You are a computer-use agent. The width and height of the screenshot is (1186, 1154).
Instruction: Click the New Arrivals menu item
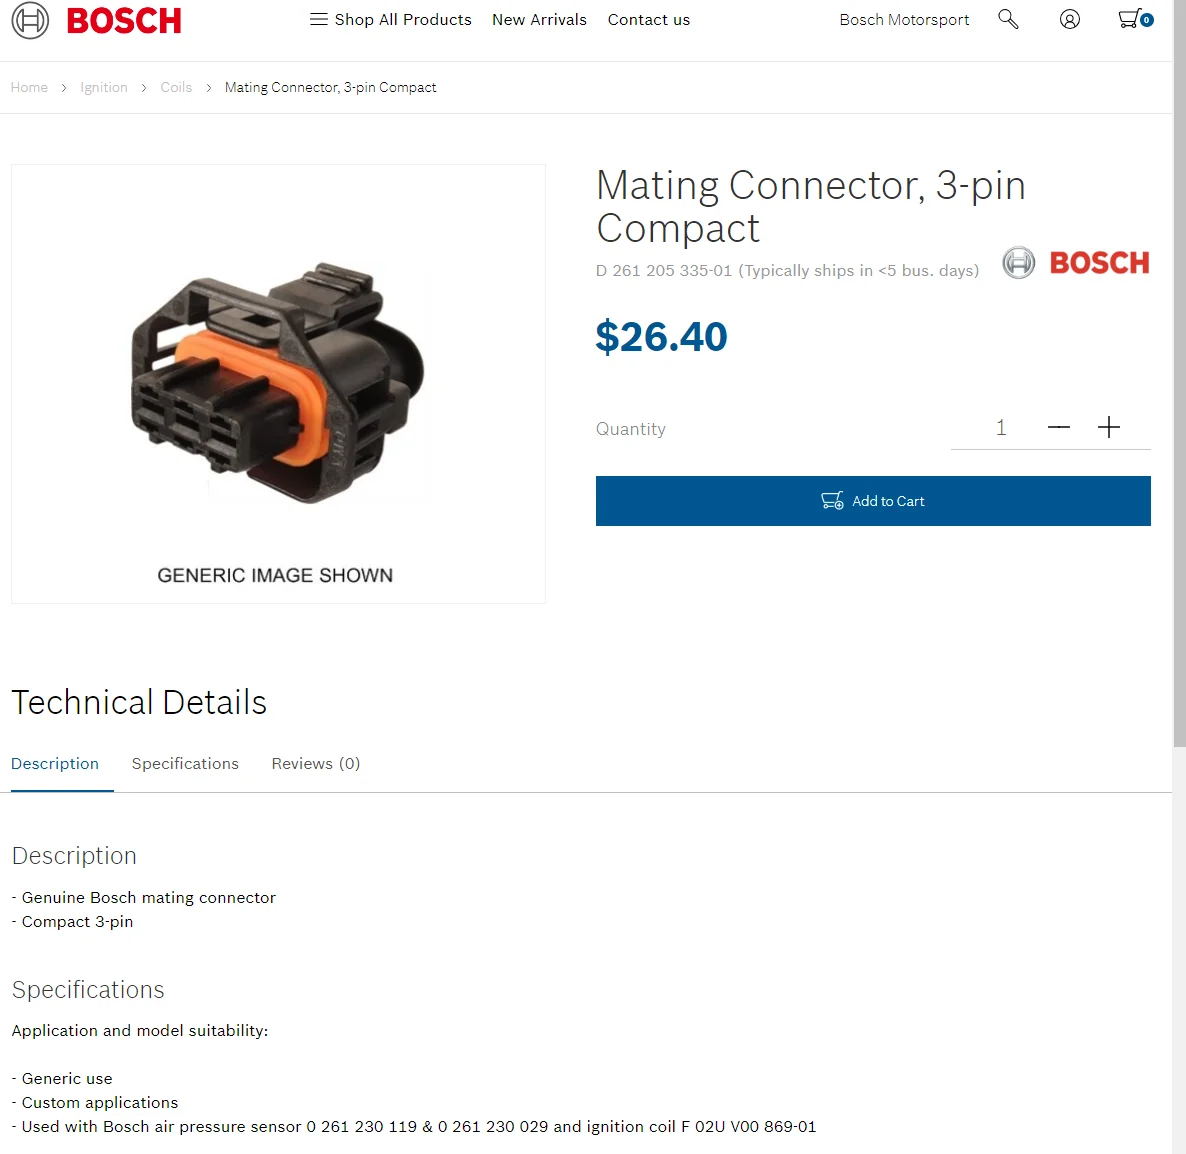point(539,19)
